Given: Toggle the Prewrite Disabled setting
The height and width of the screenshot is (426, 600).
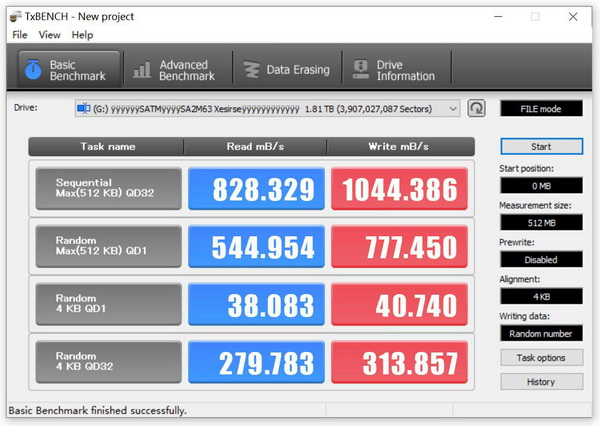Looking at the screenshot, I should (x=541, y=260).
